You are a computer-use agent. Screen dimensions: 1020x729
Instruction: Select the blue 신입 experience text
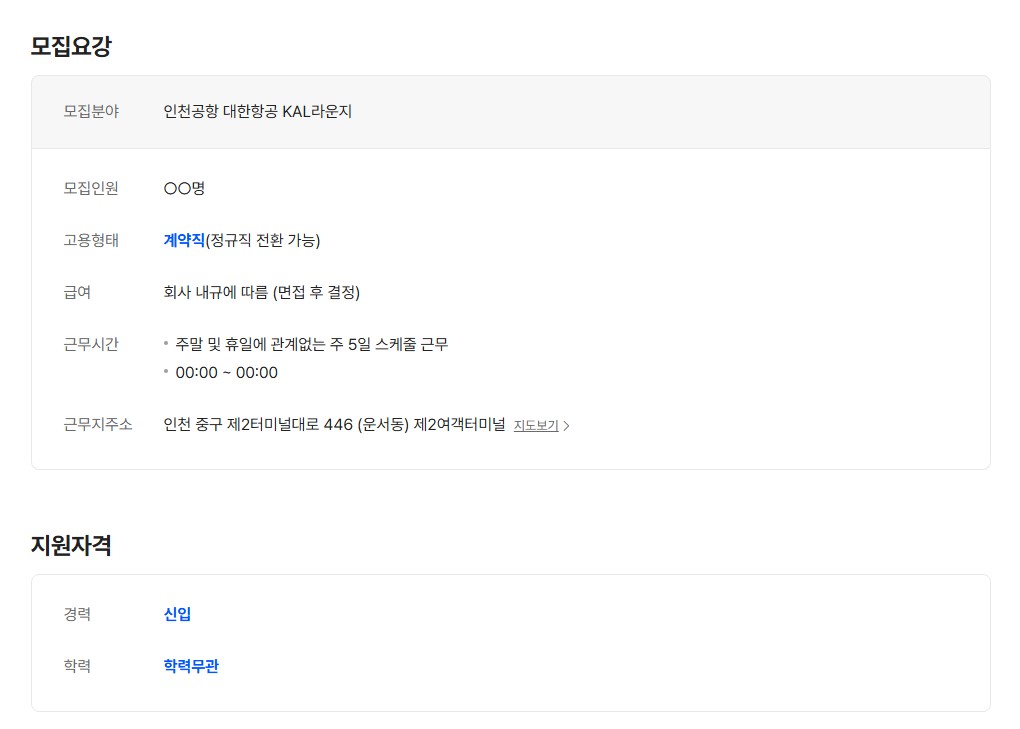[x=177, y=614]
